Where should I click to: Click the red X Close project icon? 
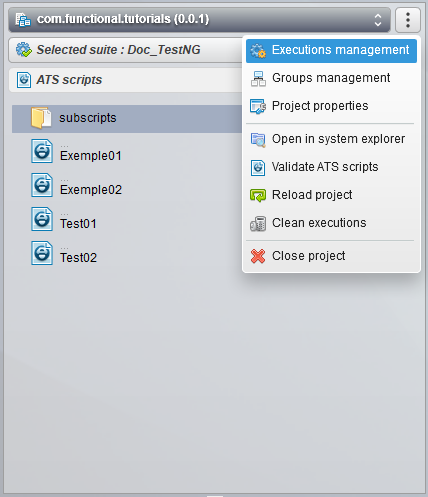click(x=258, y=256)
